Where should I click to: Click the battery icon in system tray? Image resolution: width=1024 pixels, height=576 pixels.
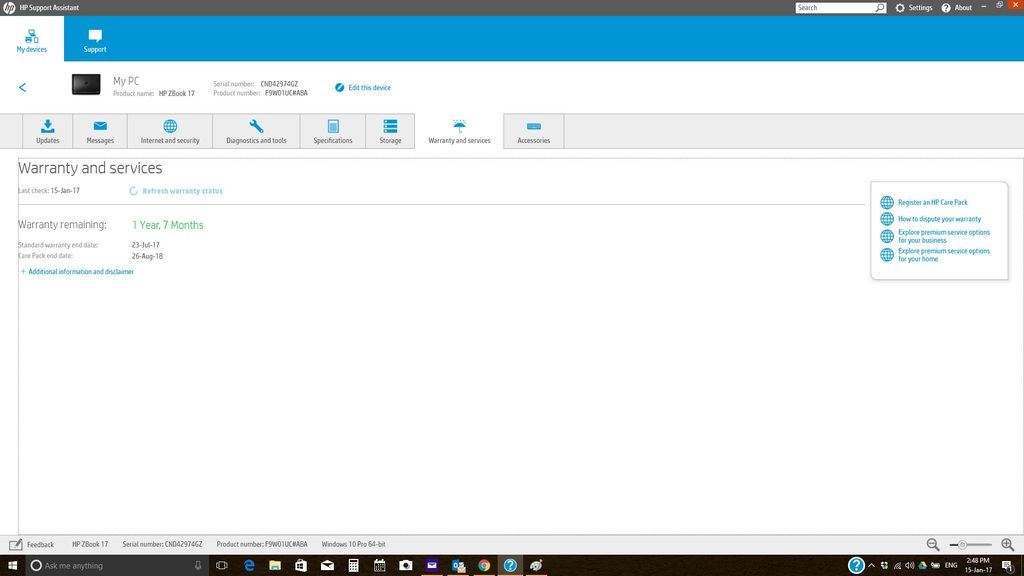[x=935, y=566]
